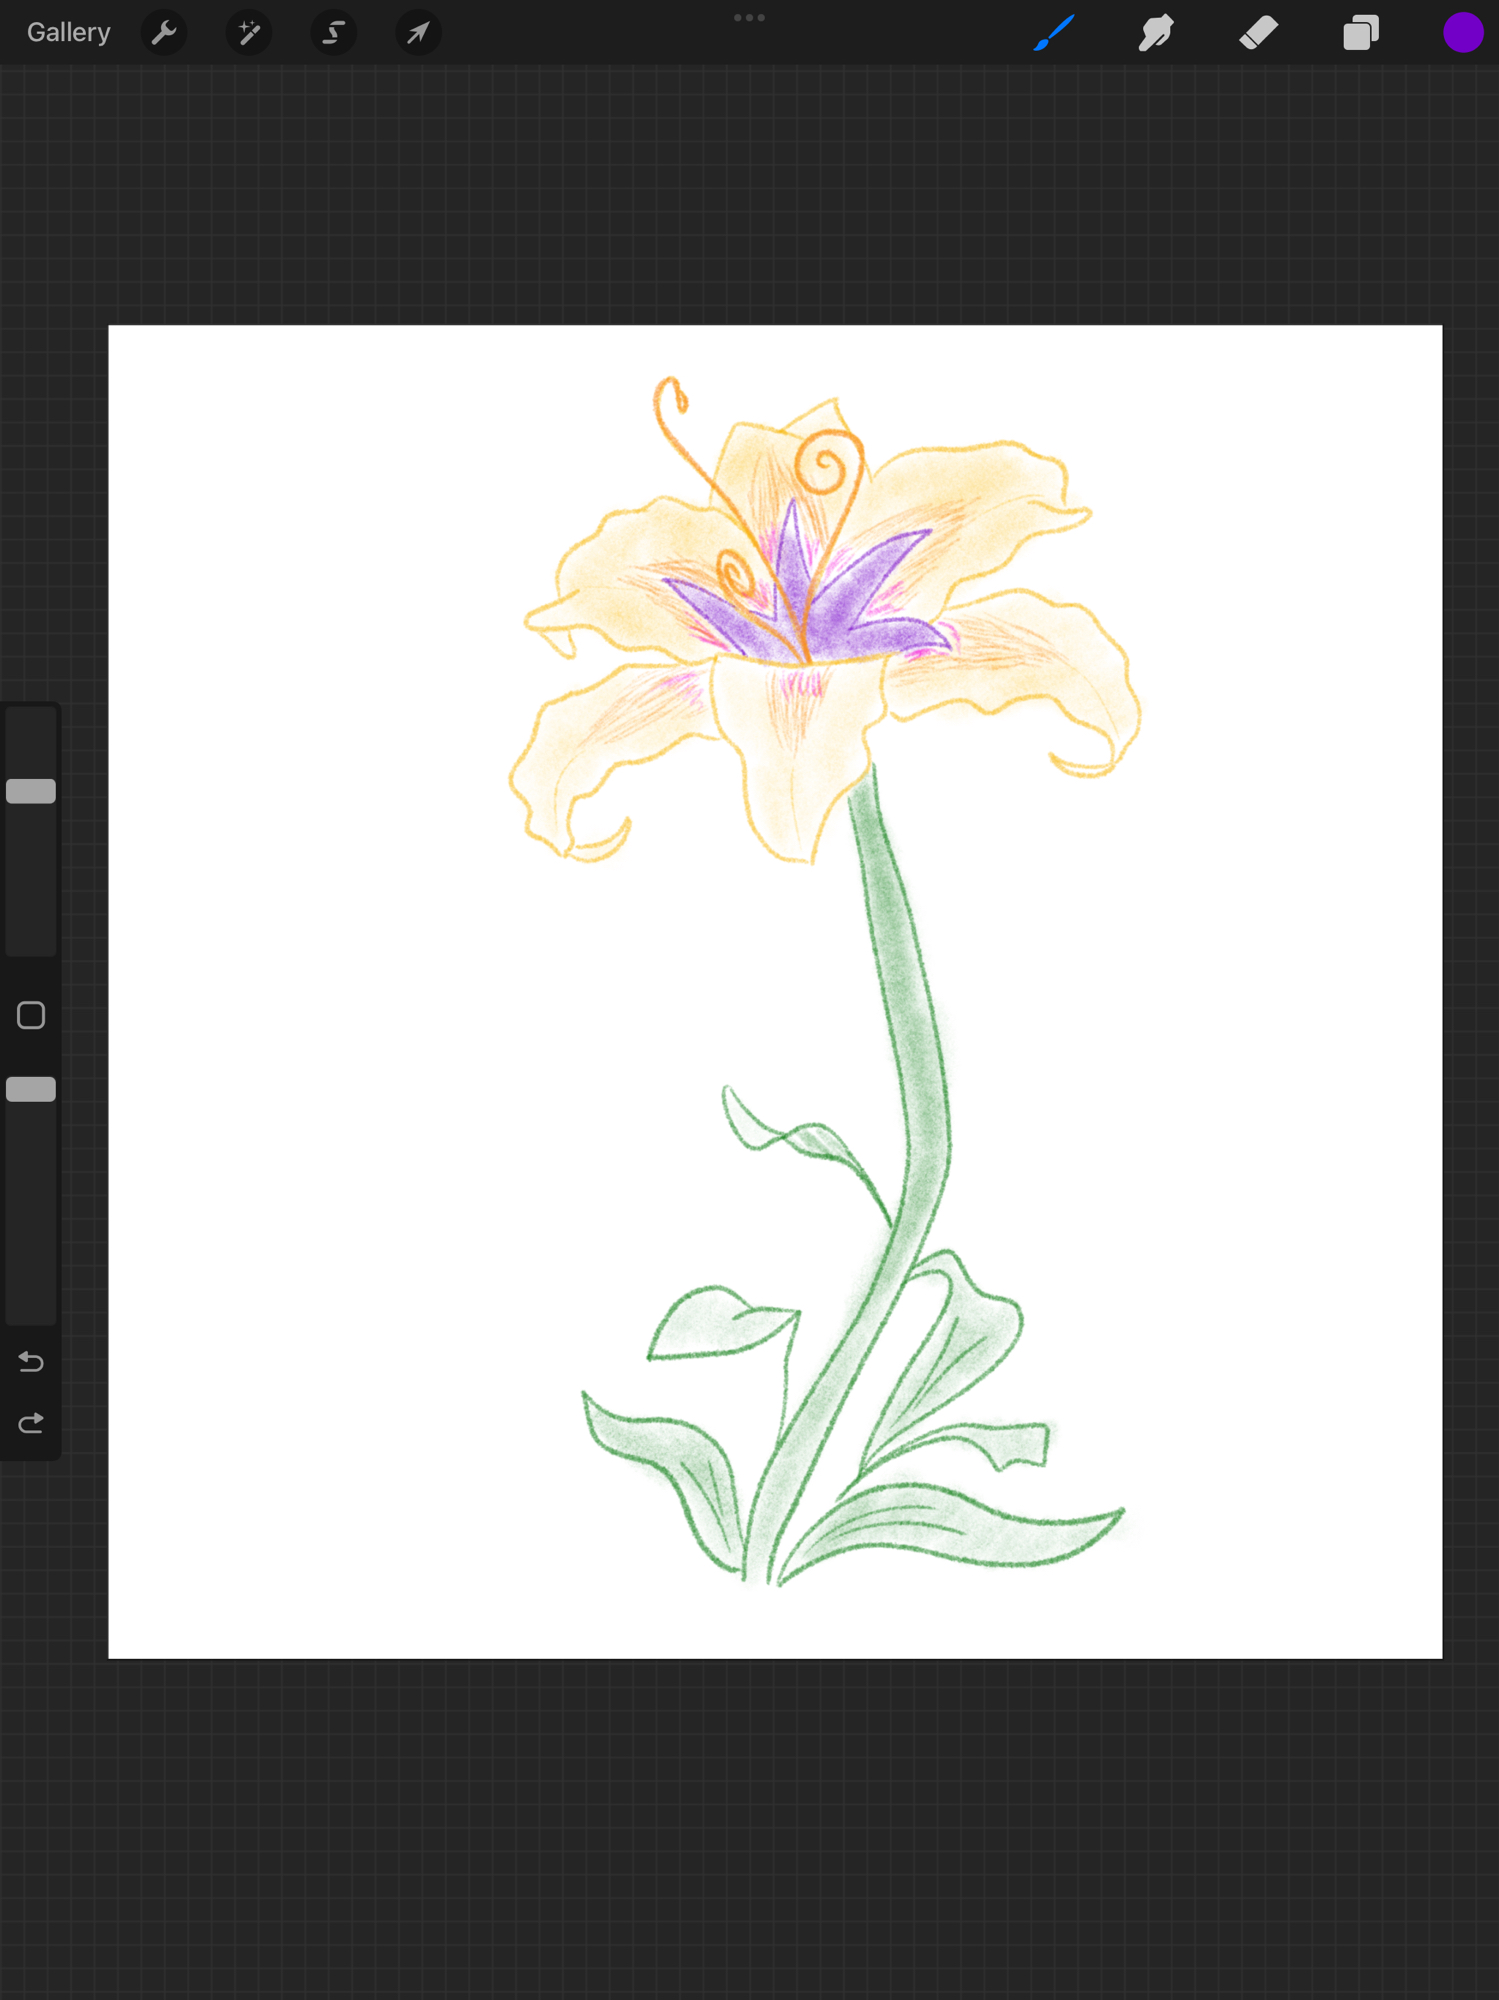Open the Actions wrench menu

coord(164,33)
